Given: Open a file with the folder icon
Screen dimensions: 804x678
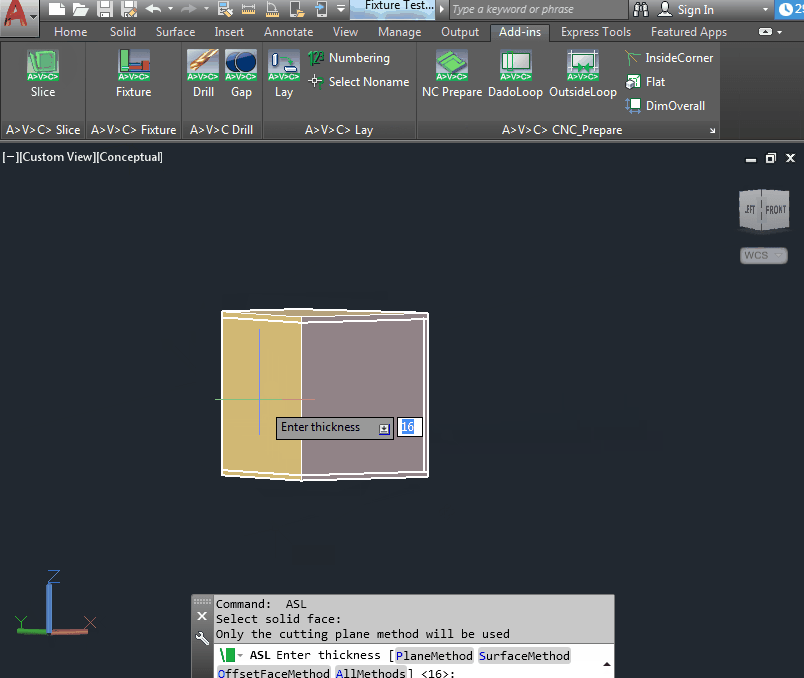Looking at the screenshot, I should click(81, 9).
